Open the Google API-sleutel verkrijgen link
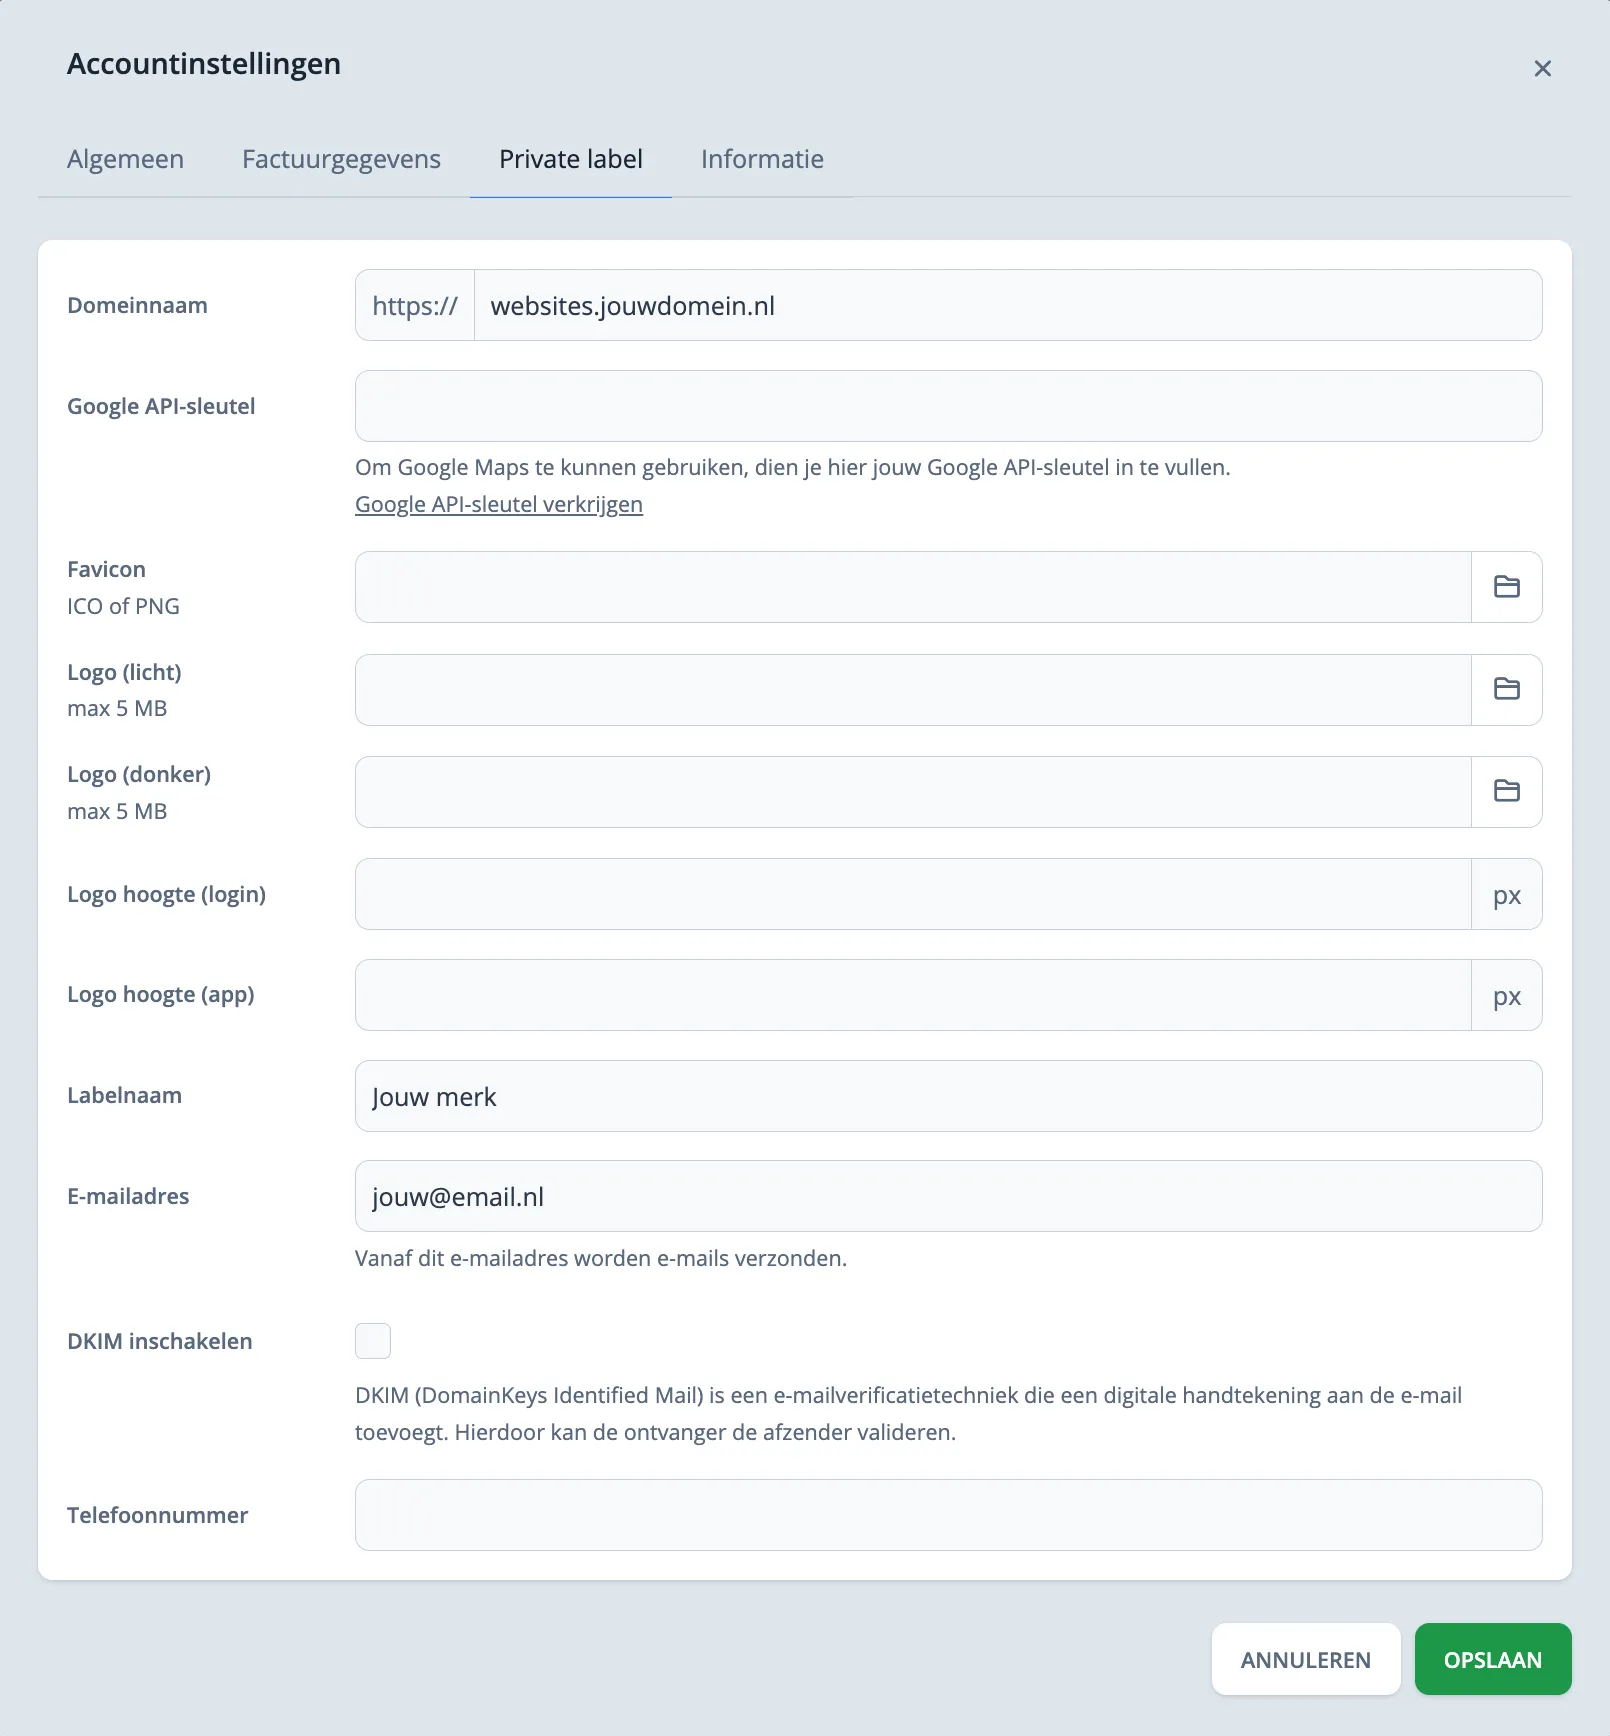 (x=498, y=505)
